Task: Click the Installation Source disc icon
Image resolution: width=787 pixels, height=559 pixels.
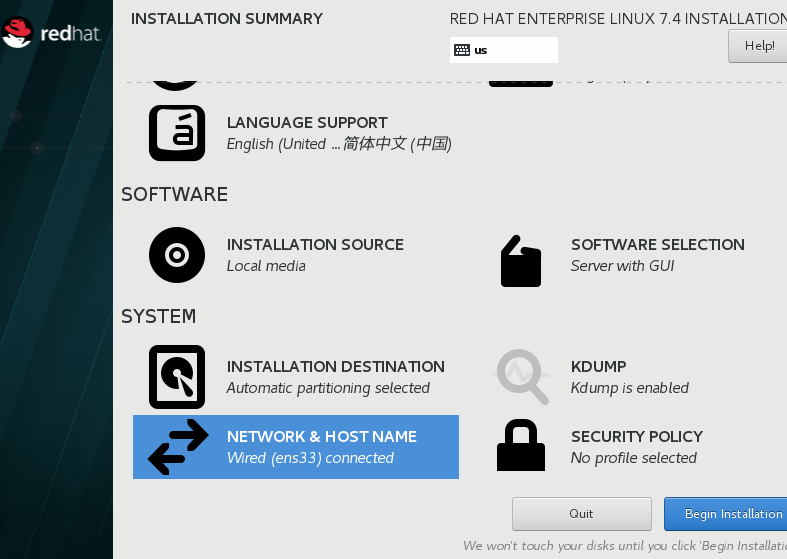Action: coord(177,255)
